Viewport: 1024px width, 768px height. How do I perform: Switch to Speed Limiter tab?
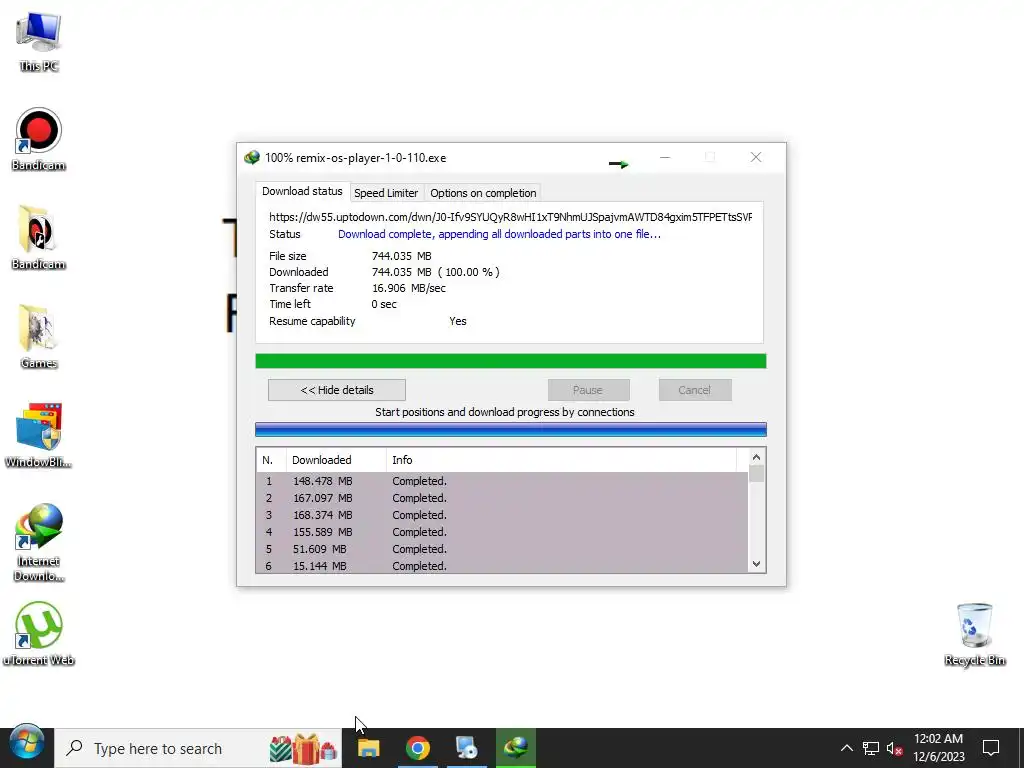(386, 193)
